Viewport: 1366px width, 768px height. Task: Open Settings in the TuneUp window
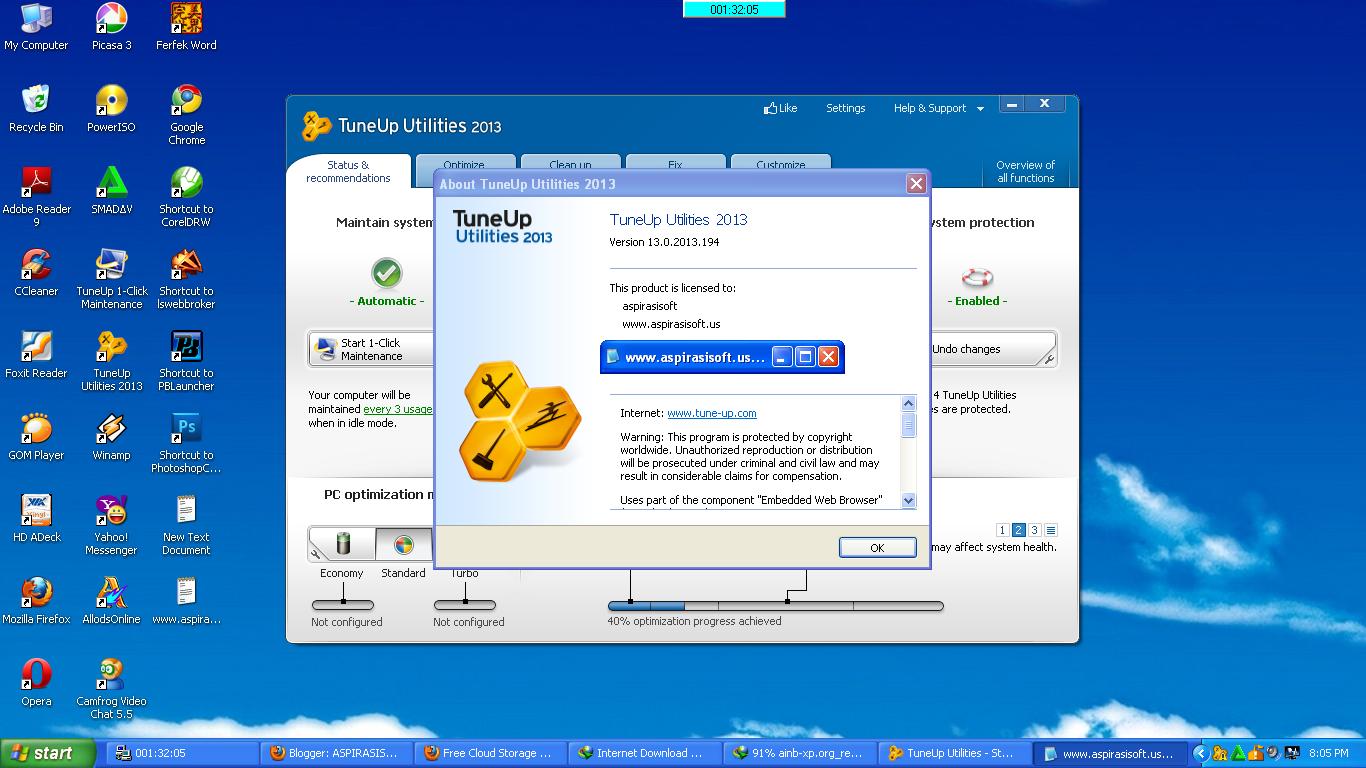[845, 108]
